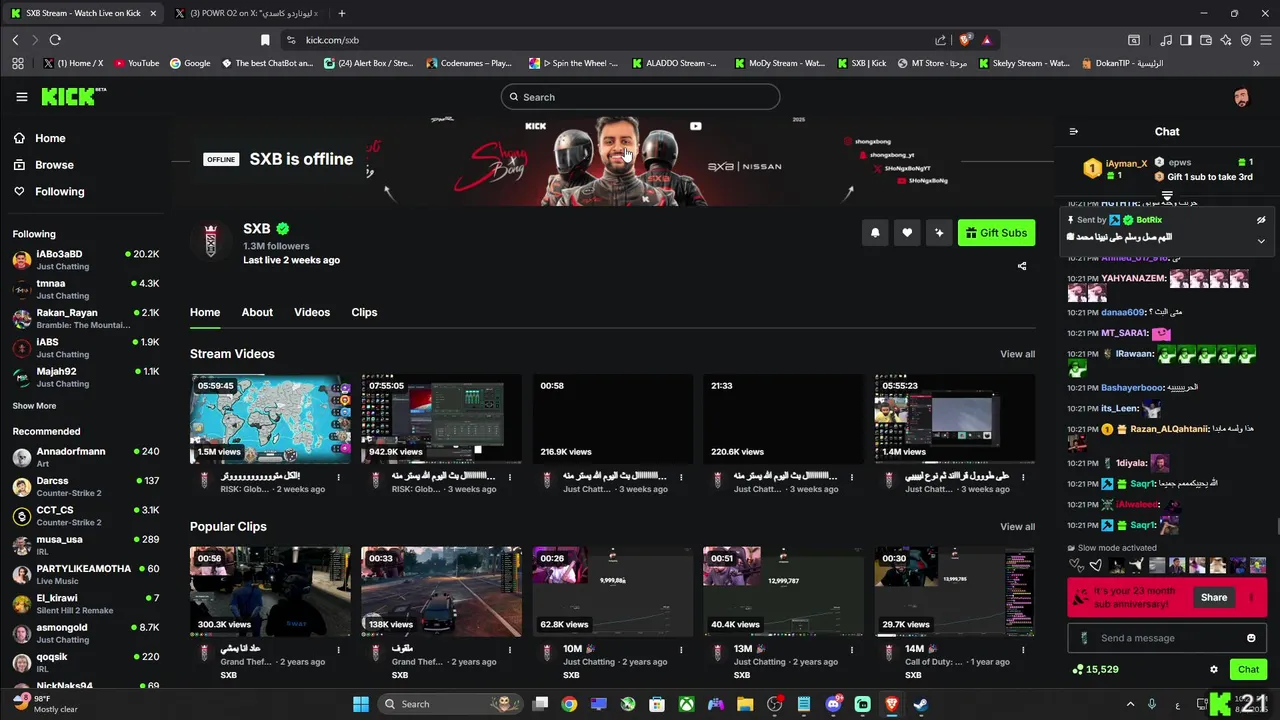
Task: Open Discord from taskbar
Action: tap(834, 704)
